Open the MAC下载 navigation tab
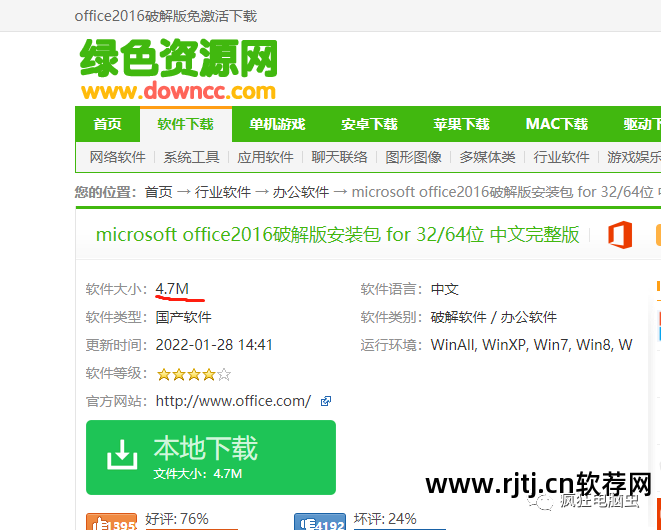Screen dimensions: 661x530 pyautogui.click(x=556, y=124)
